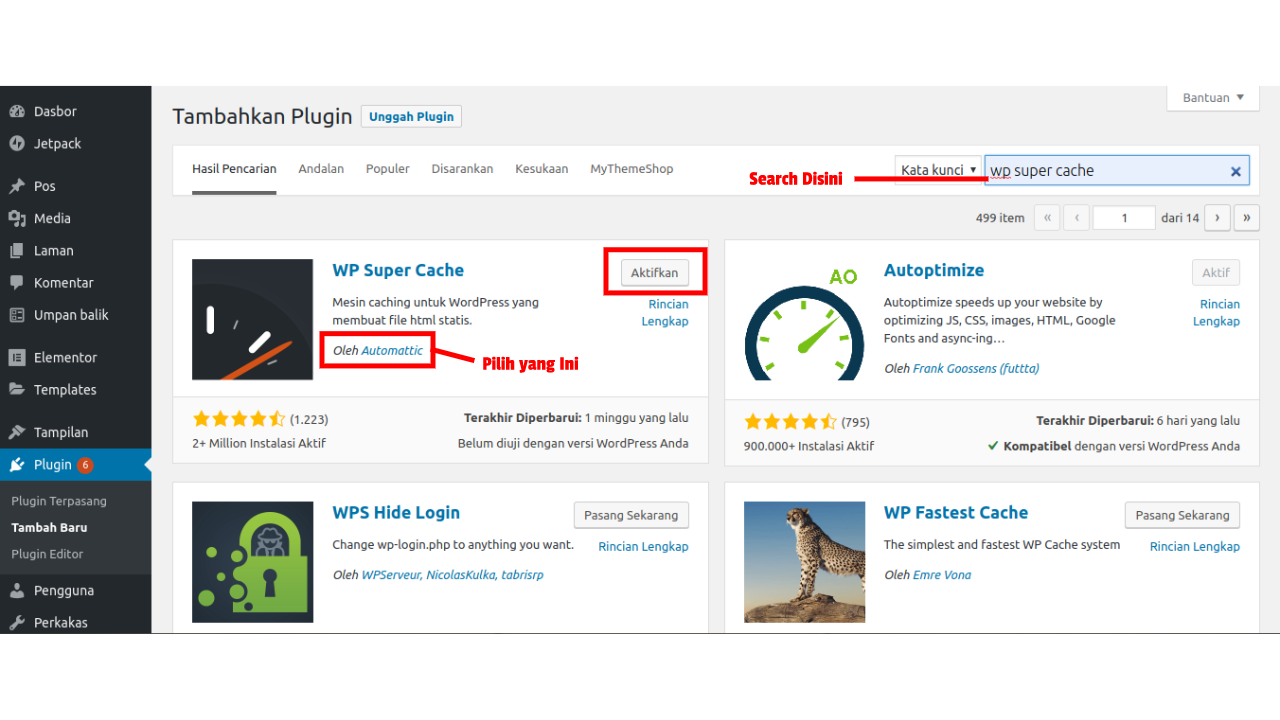Screen dimensions: 1280x720
Task: Switch to the Populer tab
Action: (x=388, y=169)
